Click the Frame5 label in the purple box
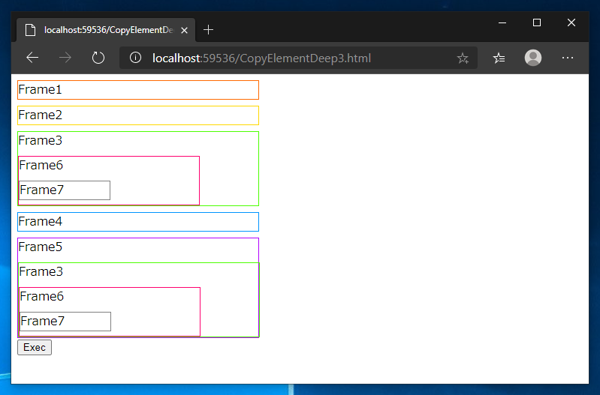This screenshot has width=600, height=395. click(40, 247)
